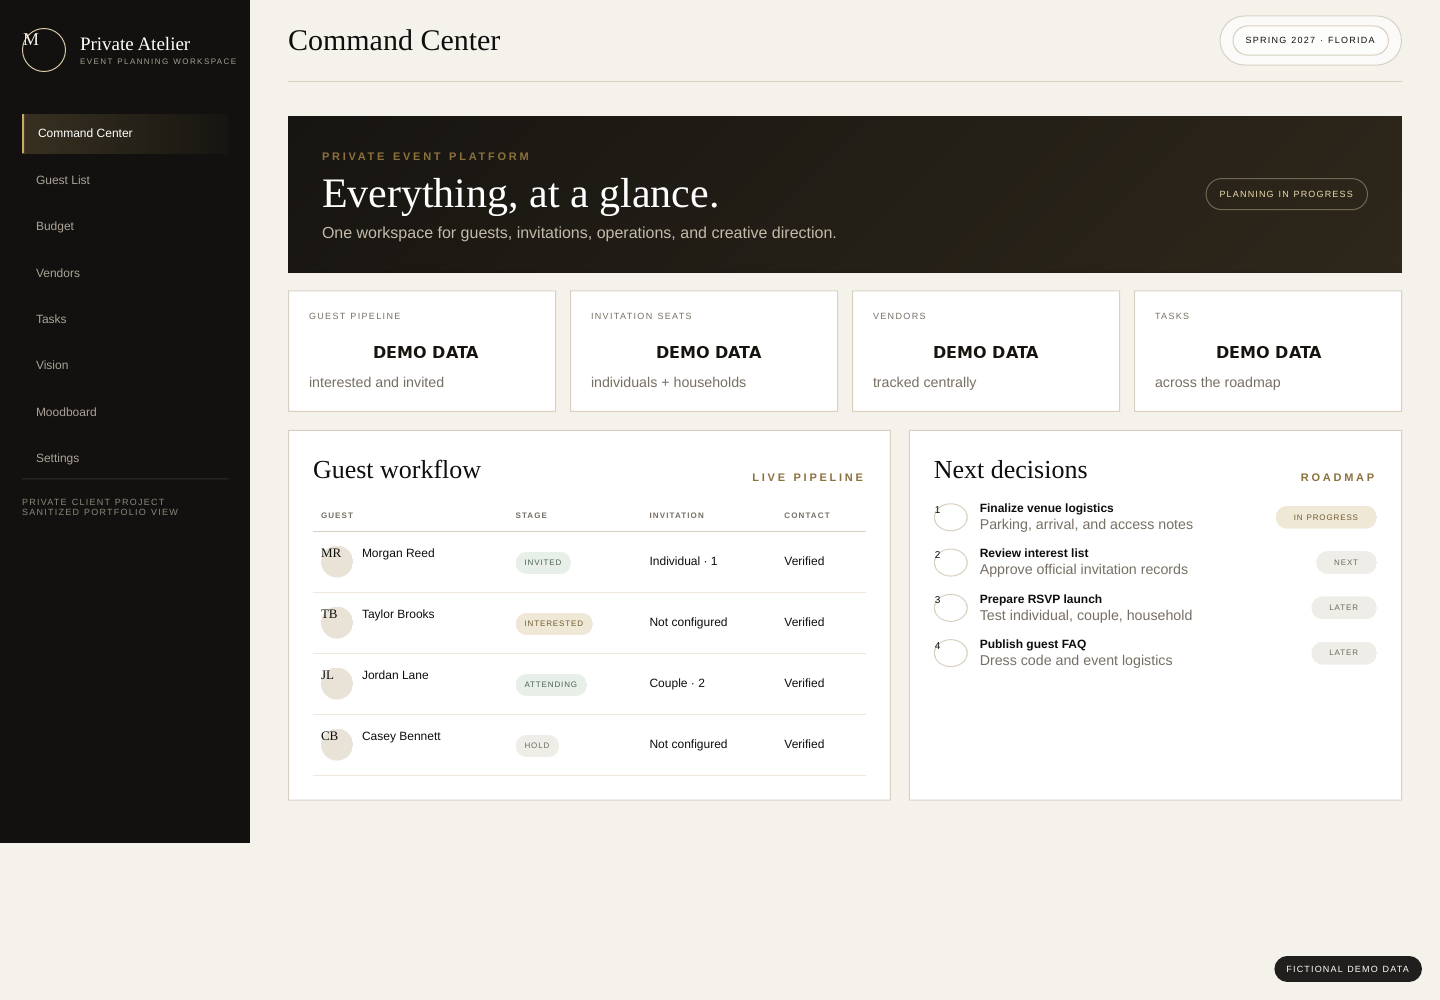The width and height of the screenshot is (1440, 1000).
Task: Click the In Progress status tag
Action: click(1326, 517)
